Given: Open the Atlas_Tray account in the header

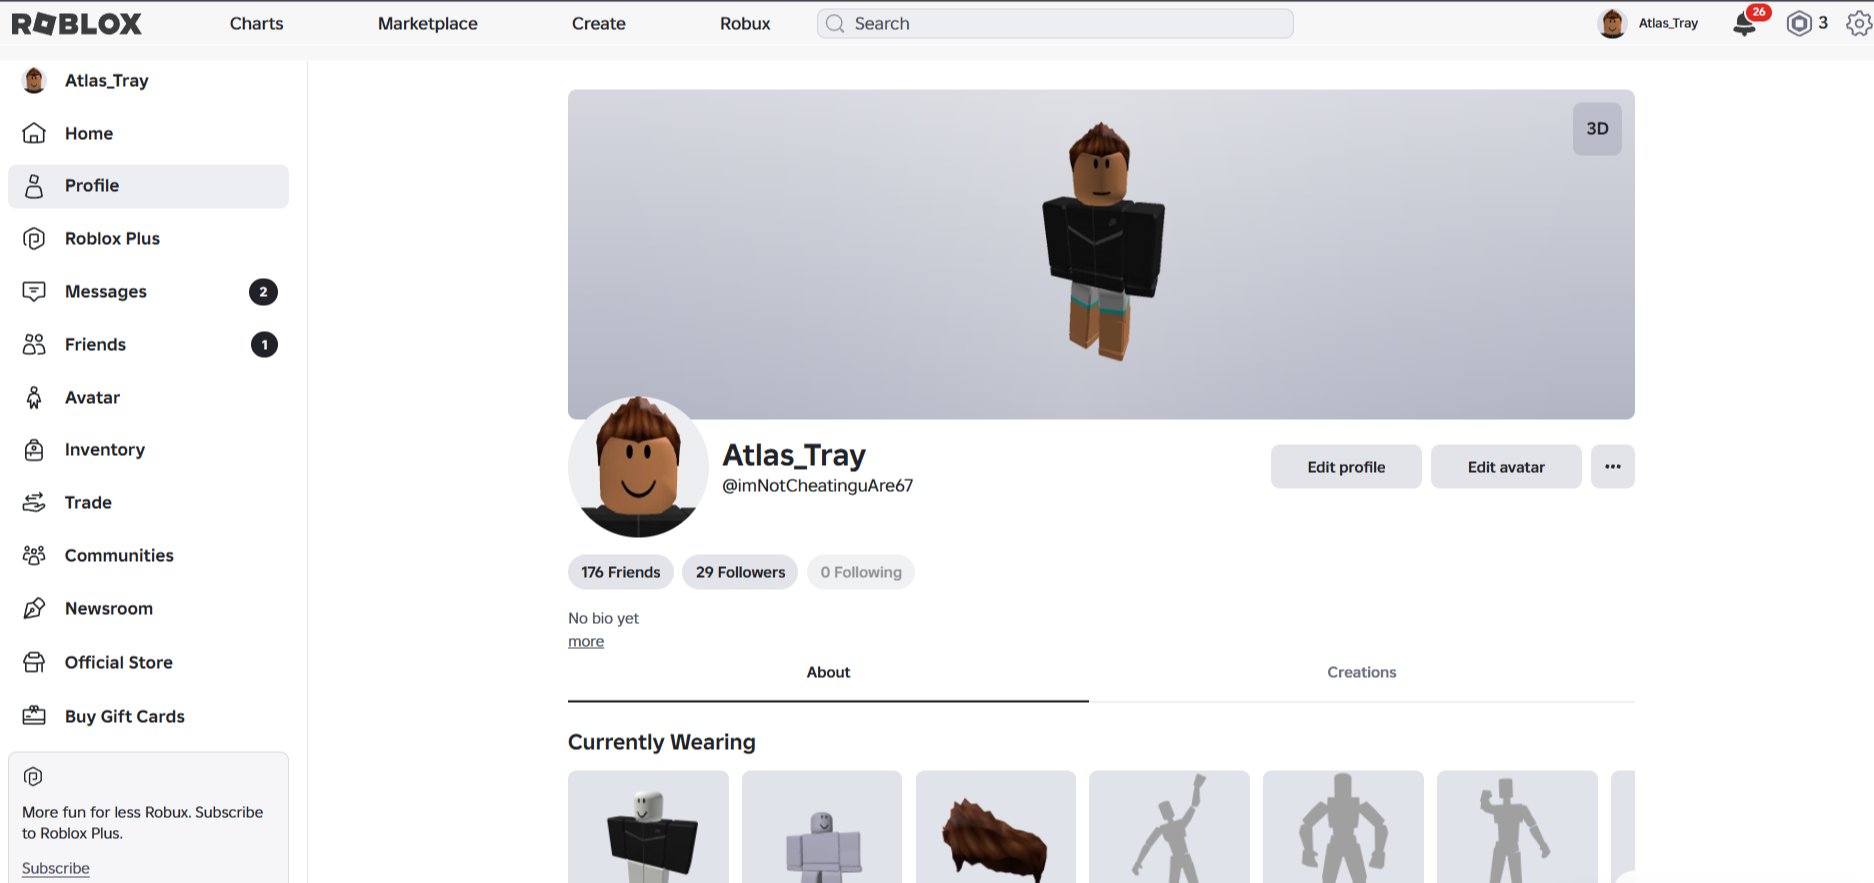Looking at the screenshot, I should coord(1650,24).
